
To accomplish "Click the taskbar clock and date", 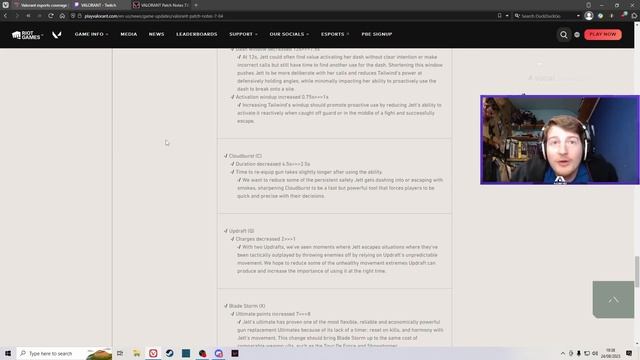I will [610, 353].
